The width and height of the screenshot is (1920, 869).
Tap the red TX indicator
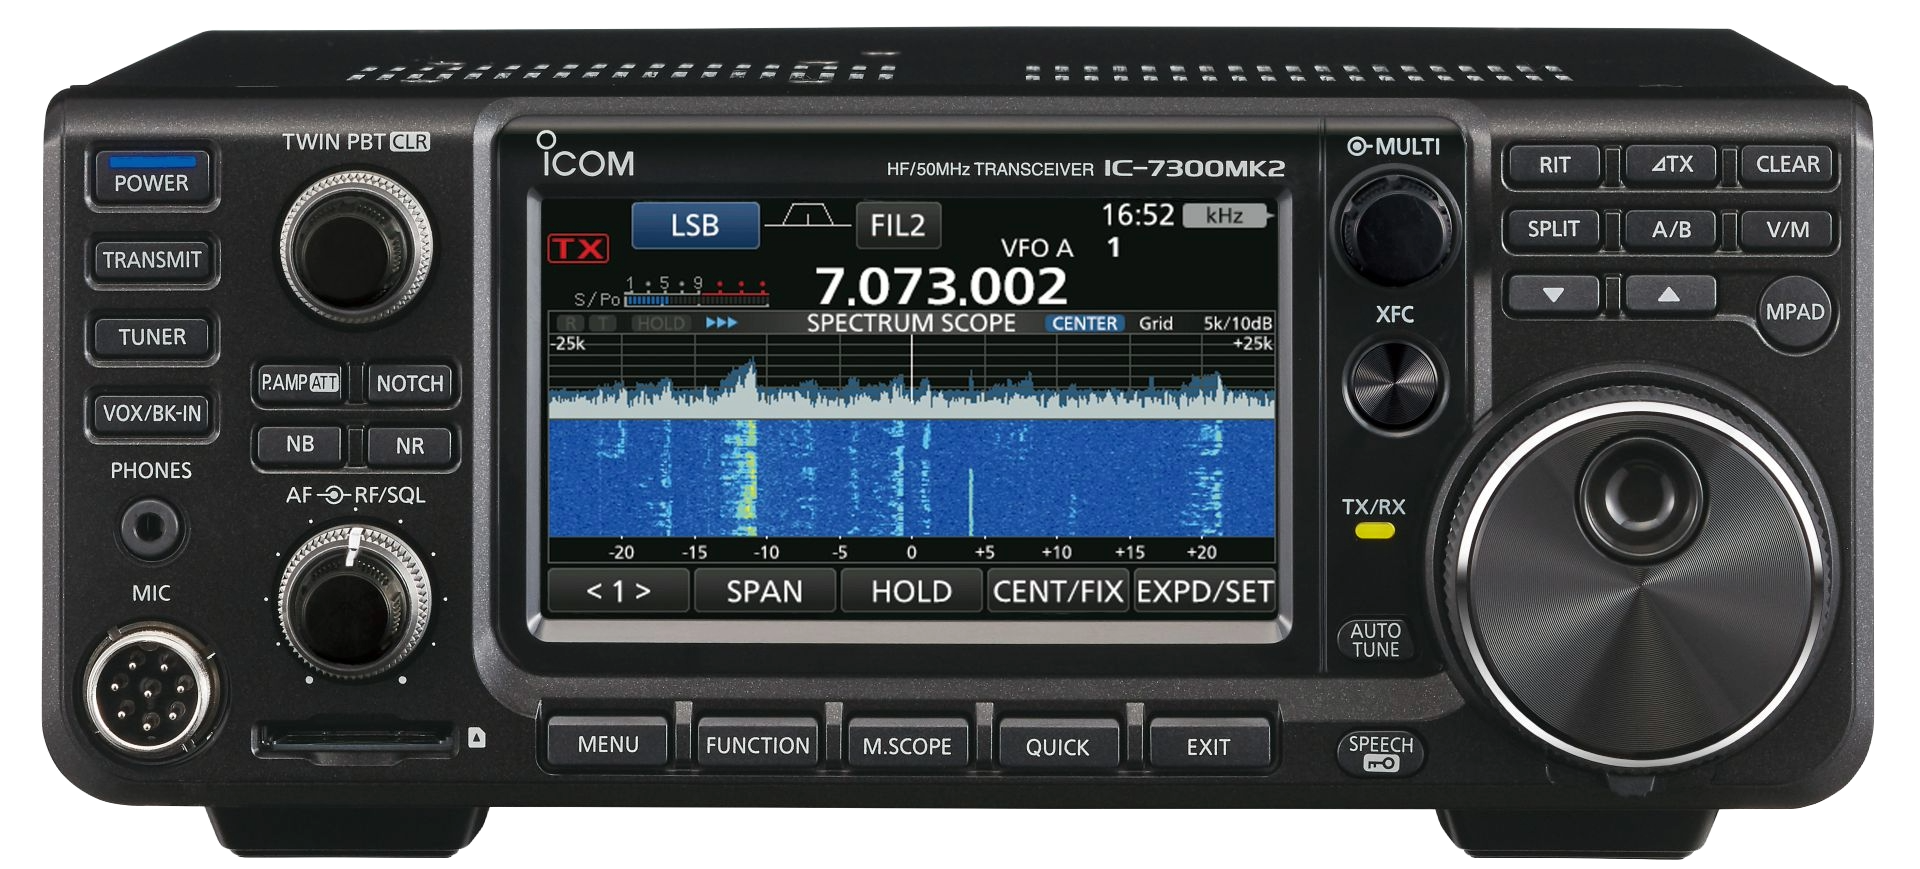tap(578, 248)
